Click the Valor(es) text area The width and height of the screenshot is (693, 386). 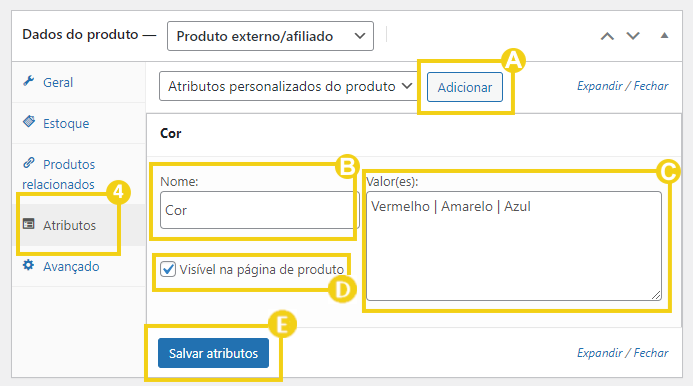[514, 246]
